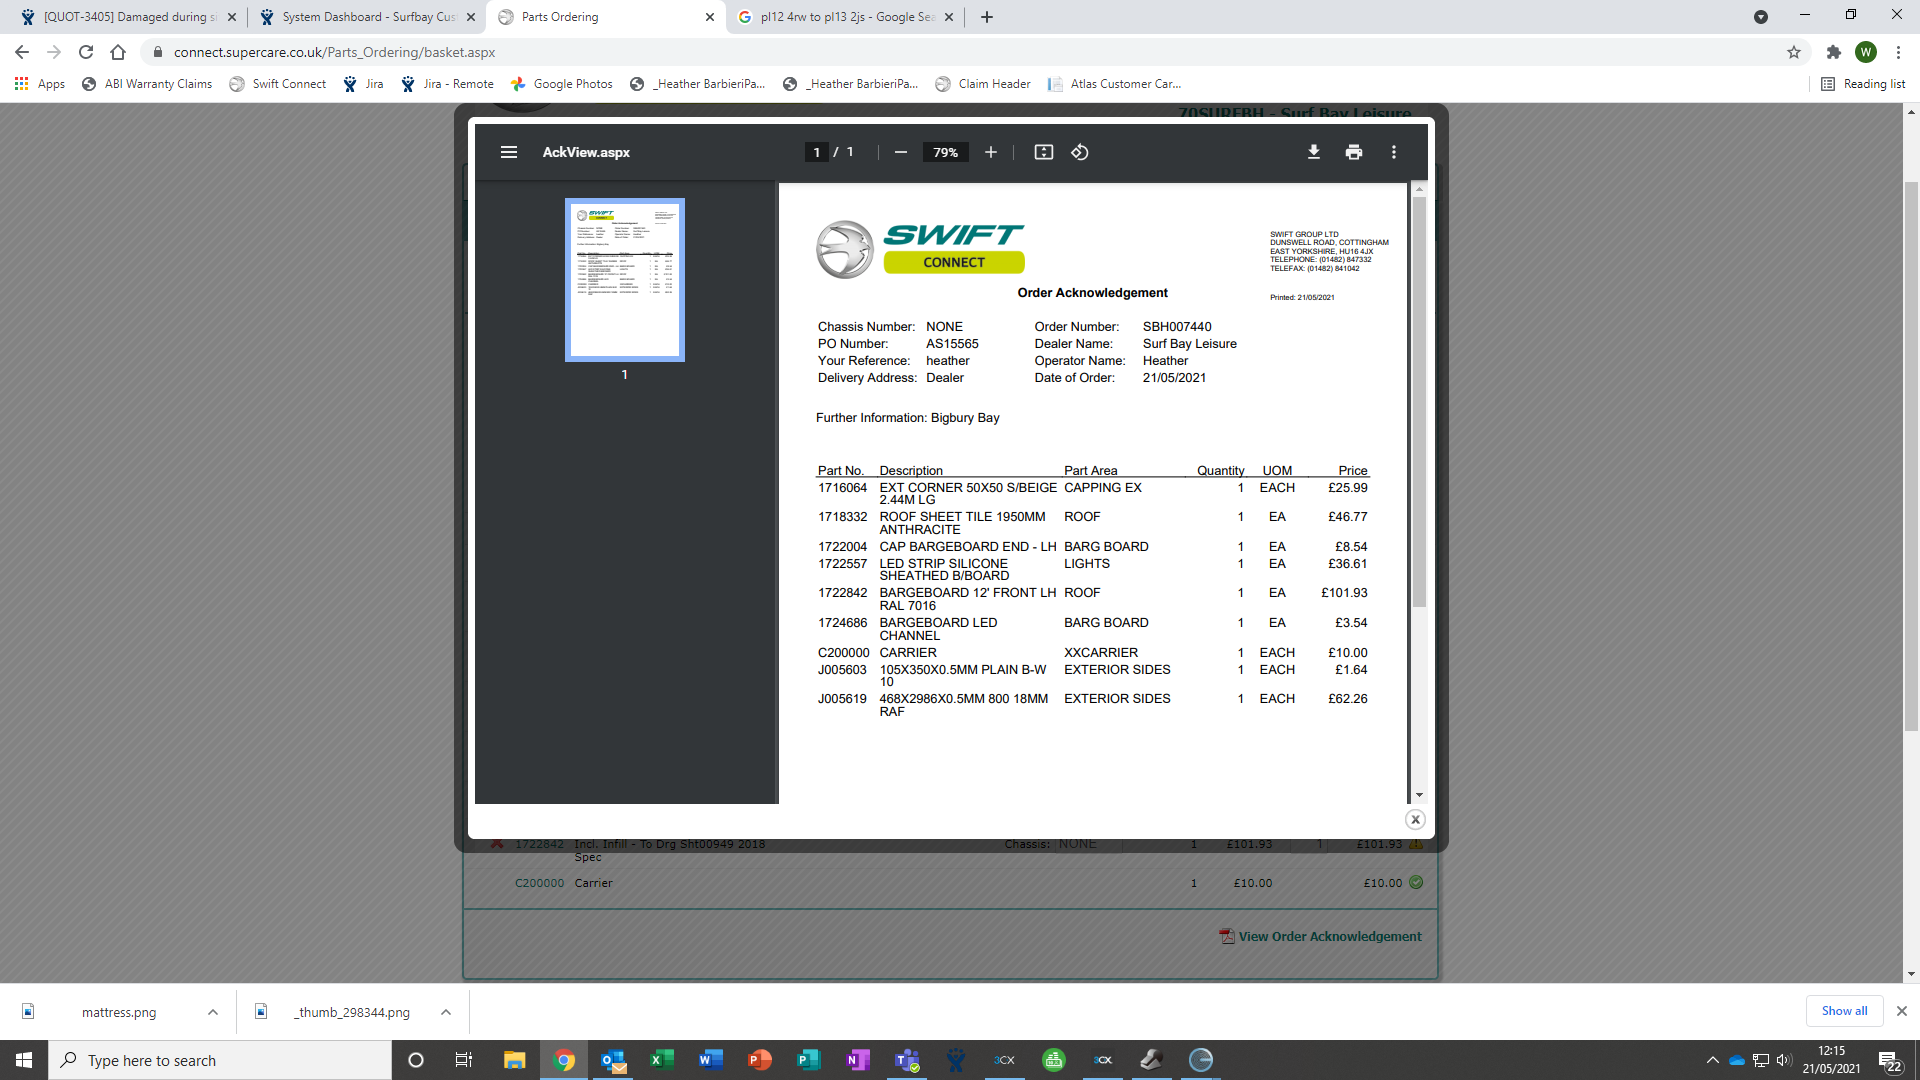This screenshot has height=1080, width=1920.
Task: Open Excel from the Windows taskbar
Action: pyautogui.click(x=661, y=1060)
